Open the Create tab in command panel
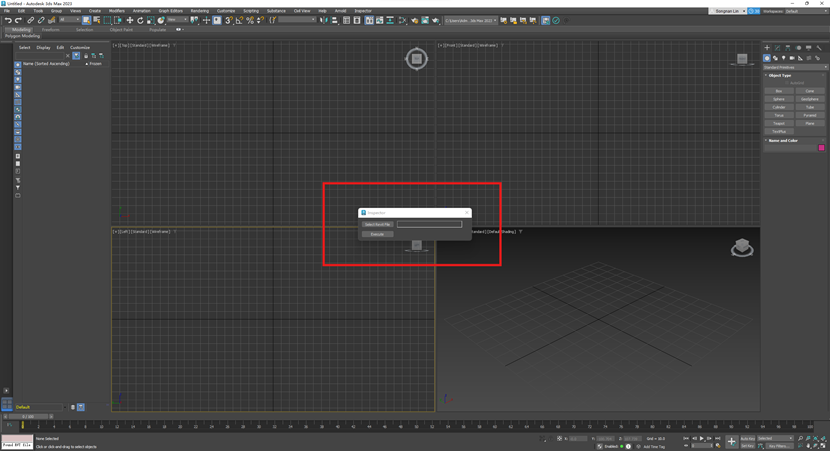The image size is (830, 451). pos(767,48)
